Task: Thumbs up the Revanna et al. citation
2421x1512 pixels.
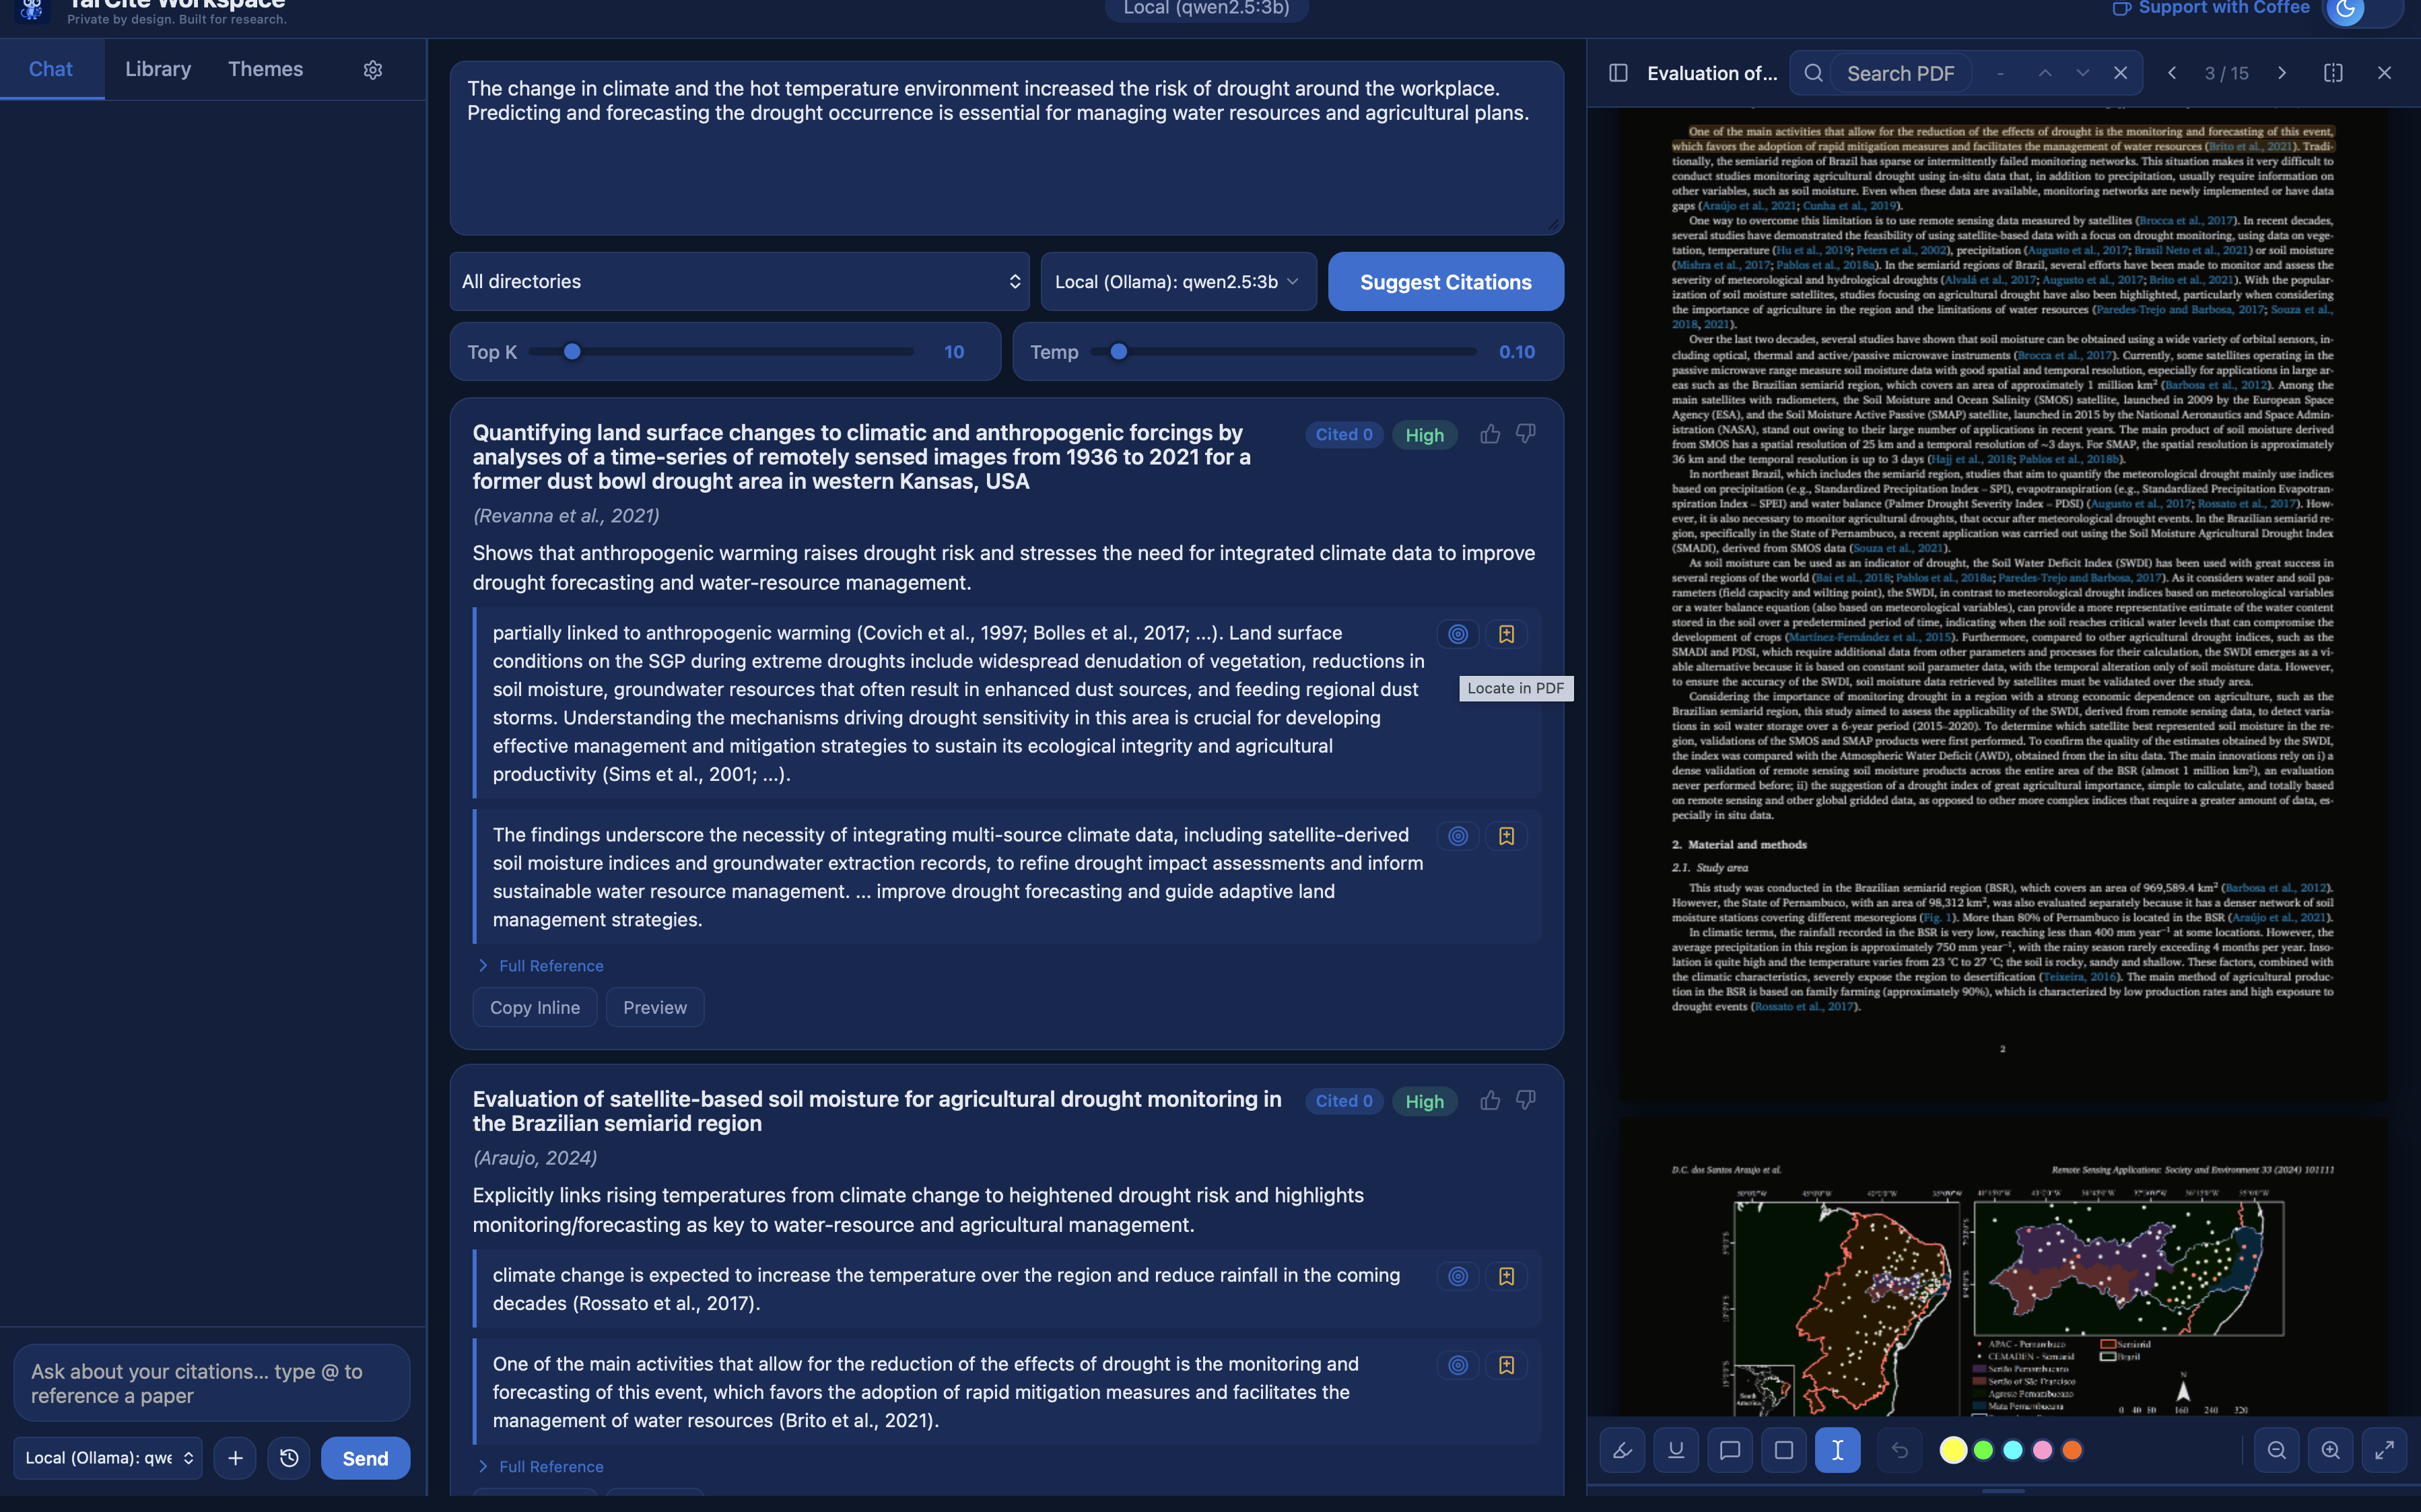Action: [x=1490, y=434]
